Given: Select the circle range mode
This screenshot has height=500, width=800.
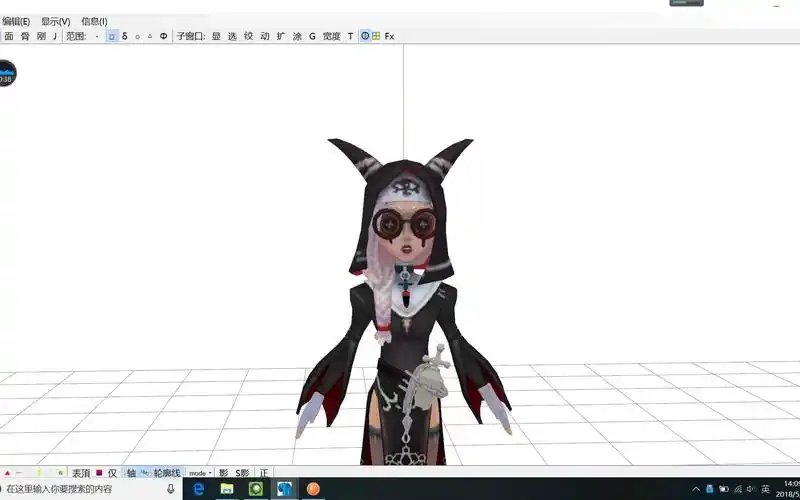Looking at the screenshot, I should (137, 36).
